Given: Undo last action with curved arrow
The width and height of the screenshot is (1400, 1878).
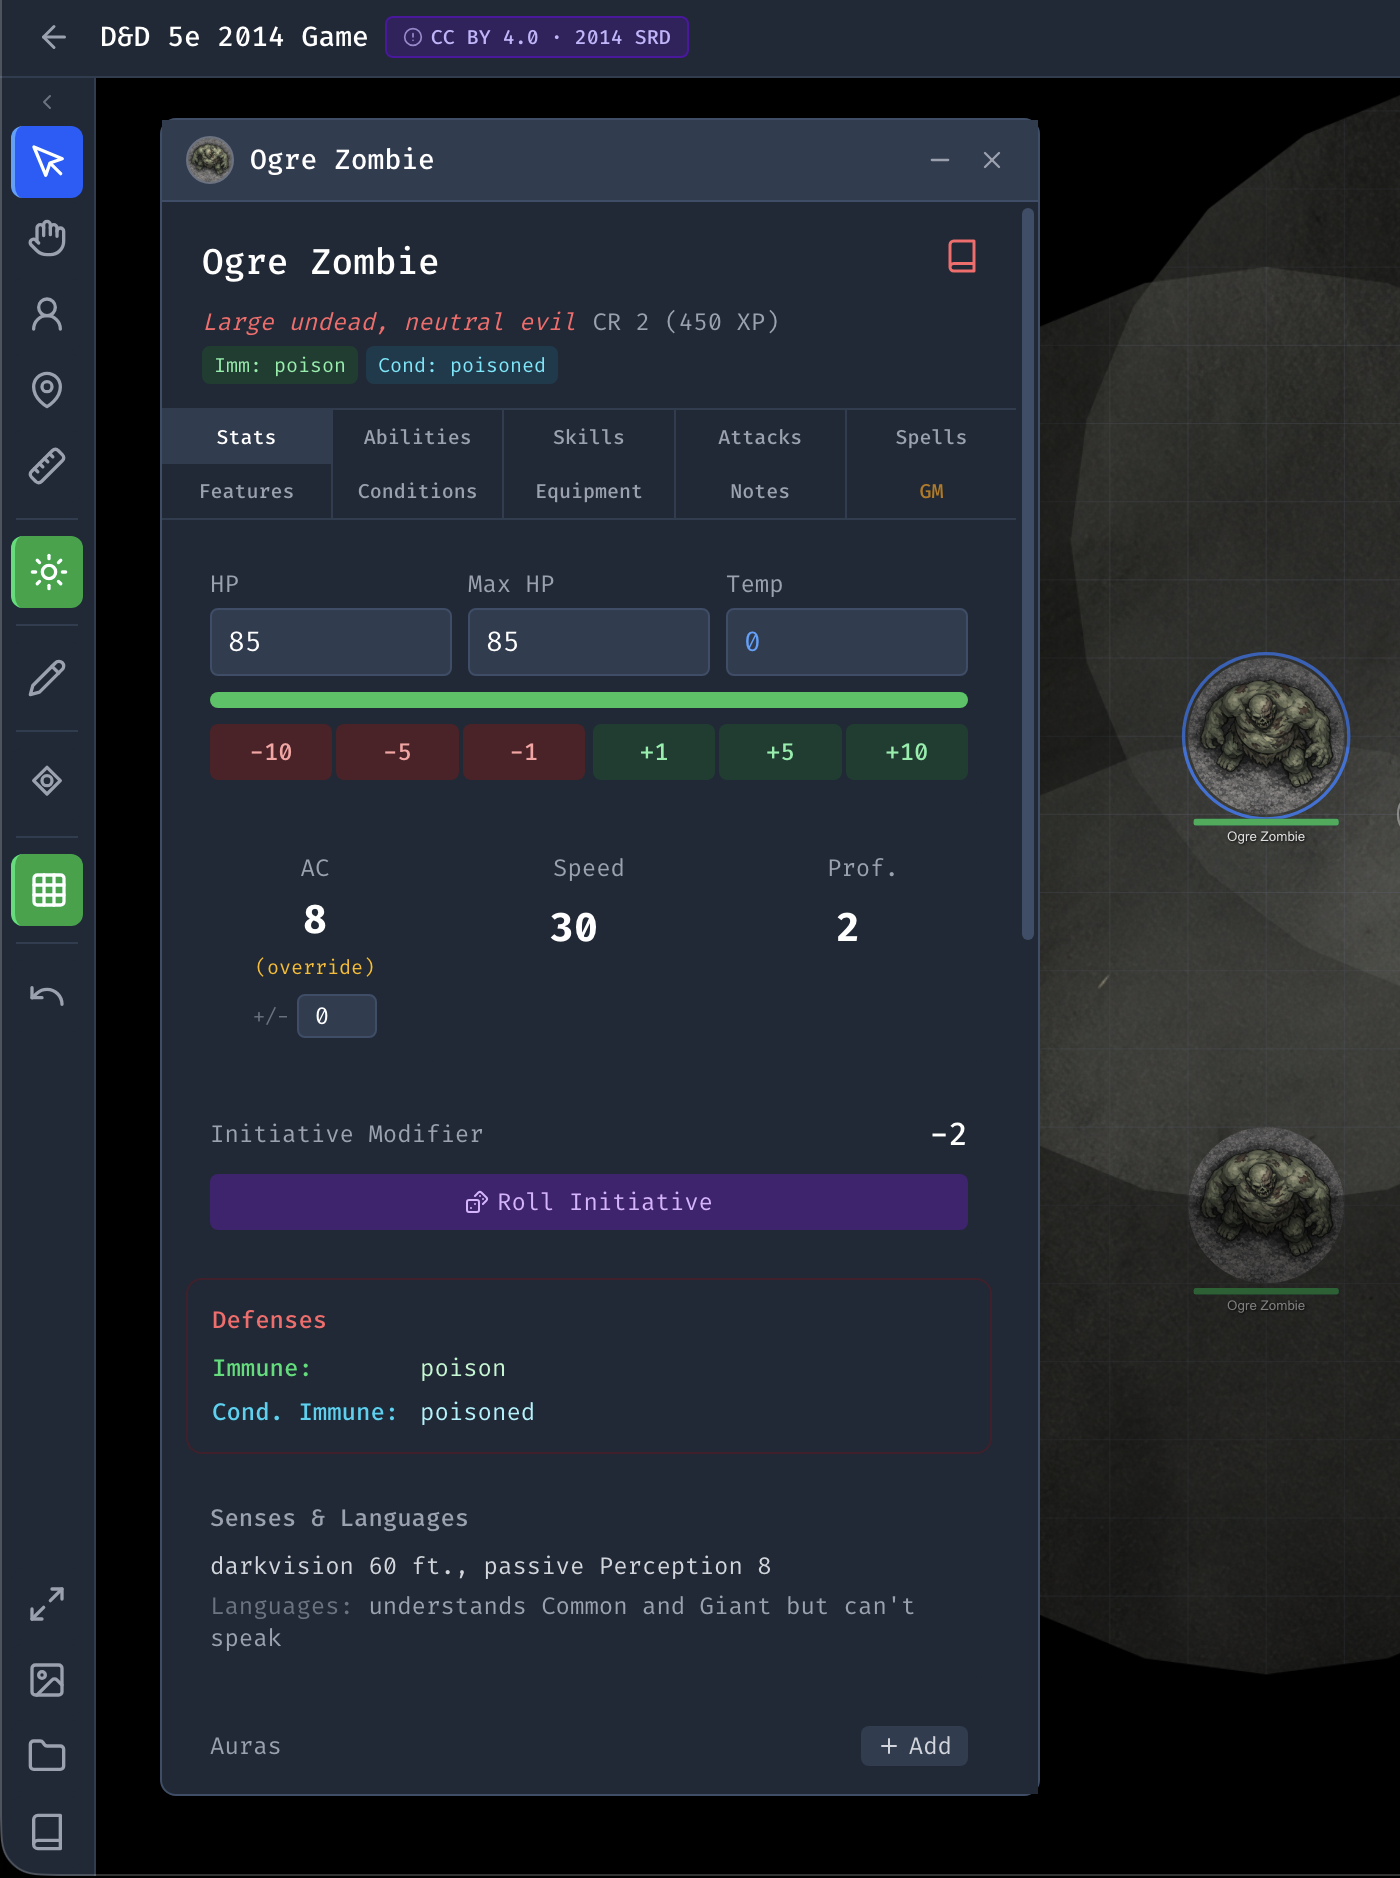Looking at the screenshot, I should pyautogui.click(x=47, y=996).
